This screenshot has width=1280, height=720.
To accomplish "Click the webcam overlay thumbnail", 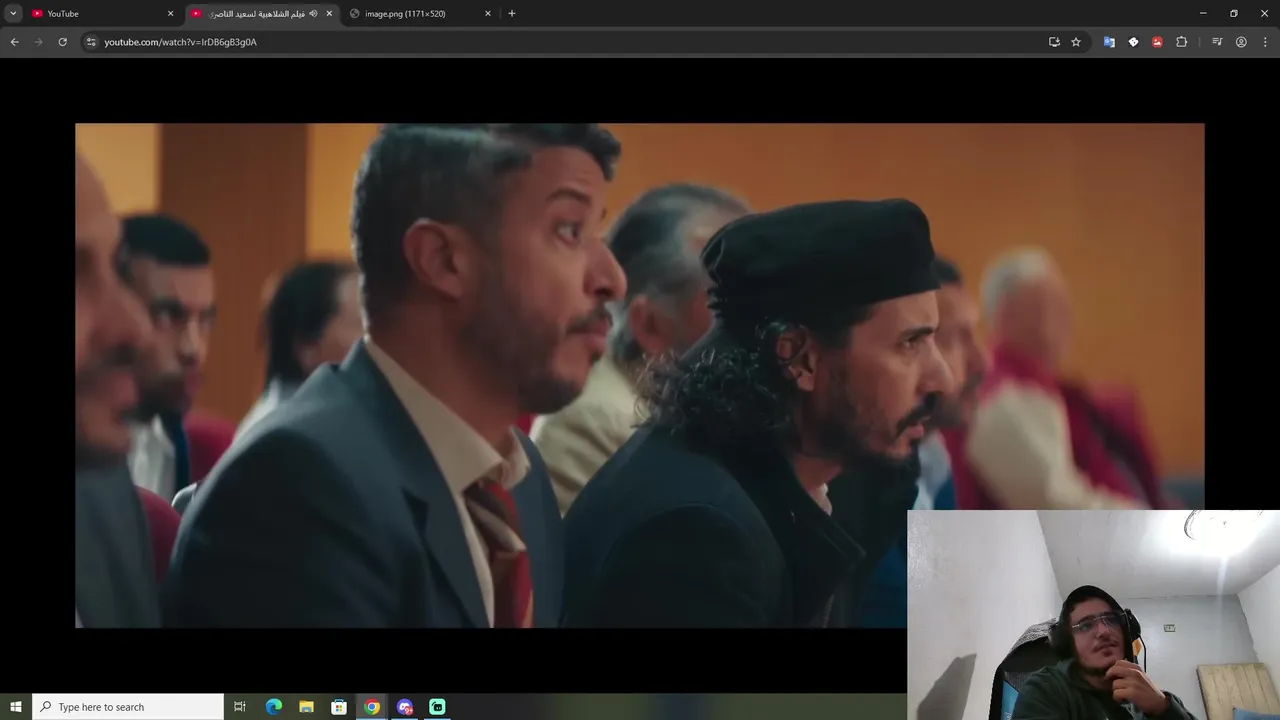I will point(1093,615).
